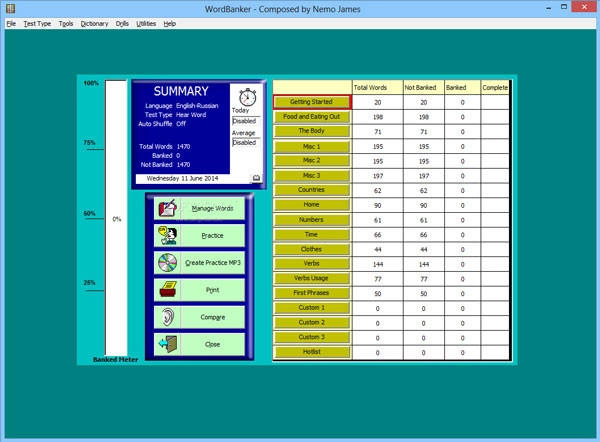Click the stopwatch icon in the Summary panel
Image resolution: width=600 pixels, height=442 pixels.
245,98
